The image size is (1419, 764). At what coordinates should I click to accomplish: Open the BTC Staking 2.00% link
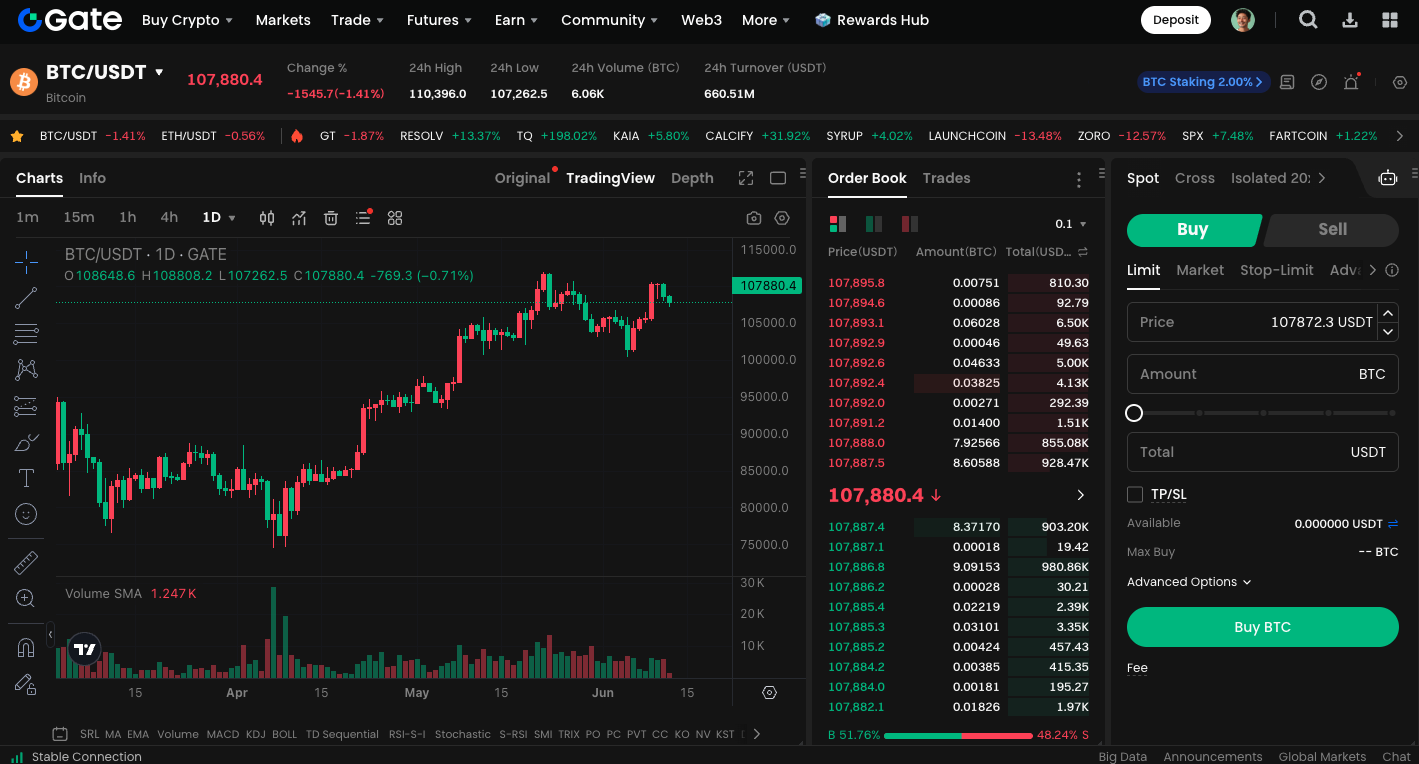coord(1203,82)
